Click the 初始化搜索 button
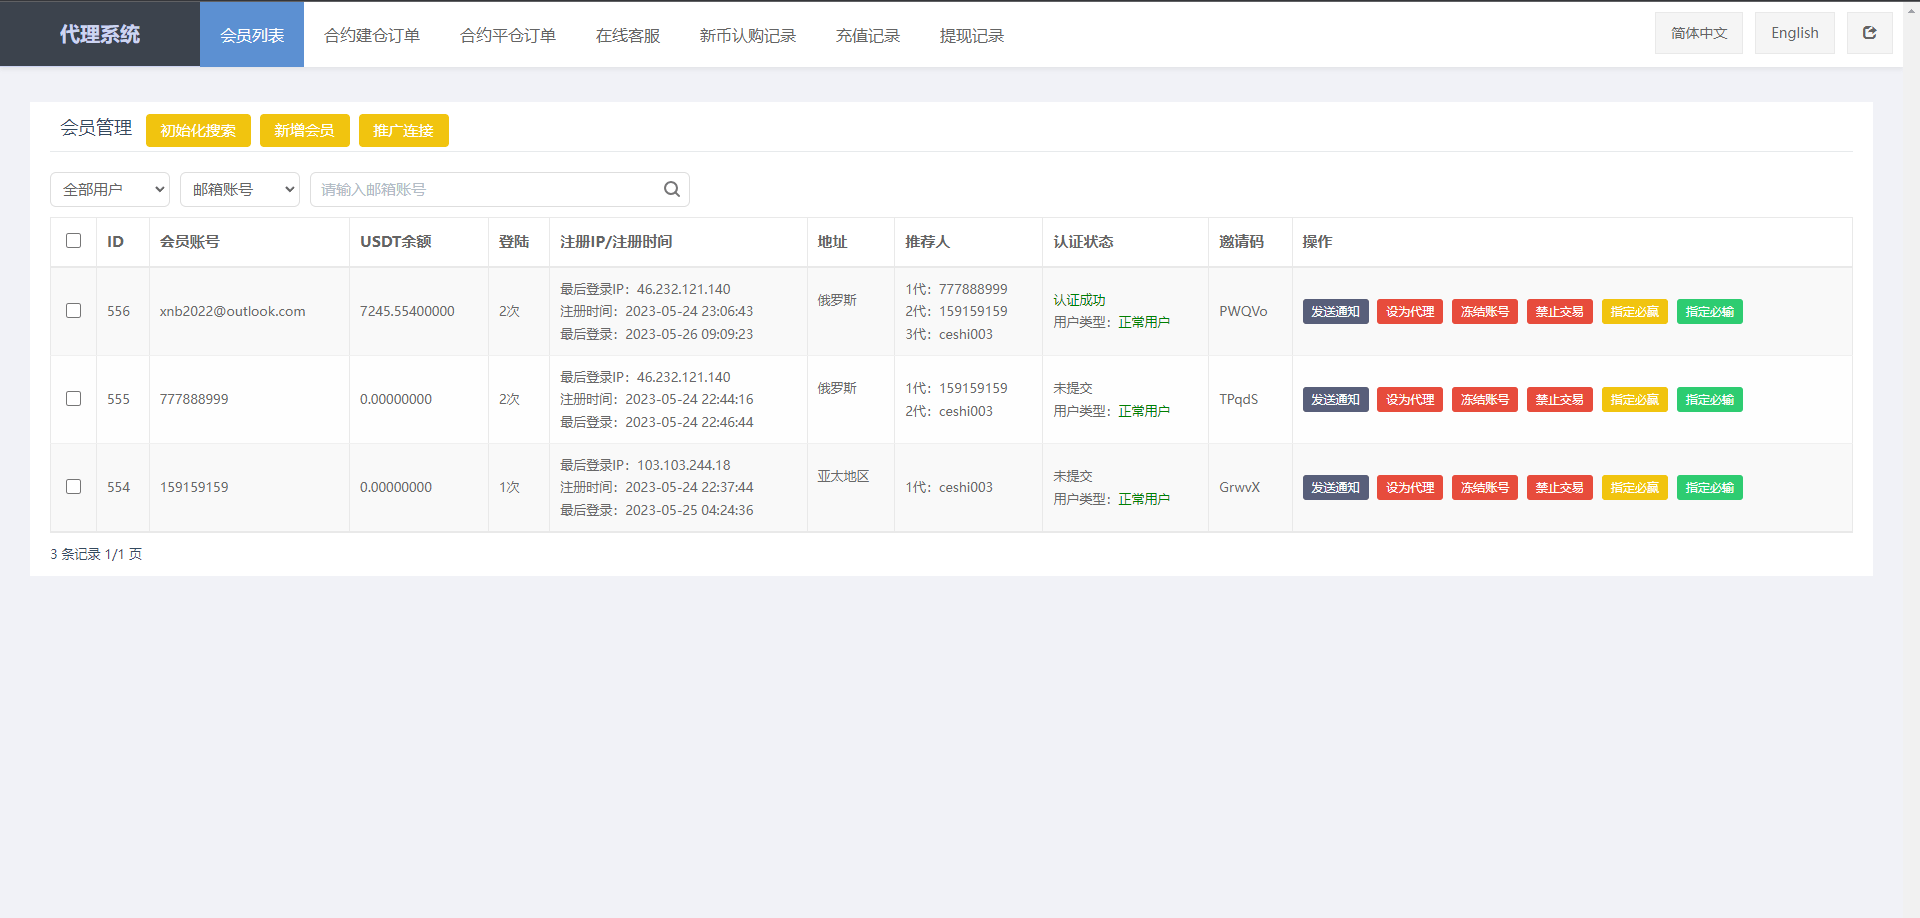The width and height of the screenshot is (1920, 918). 197,130
